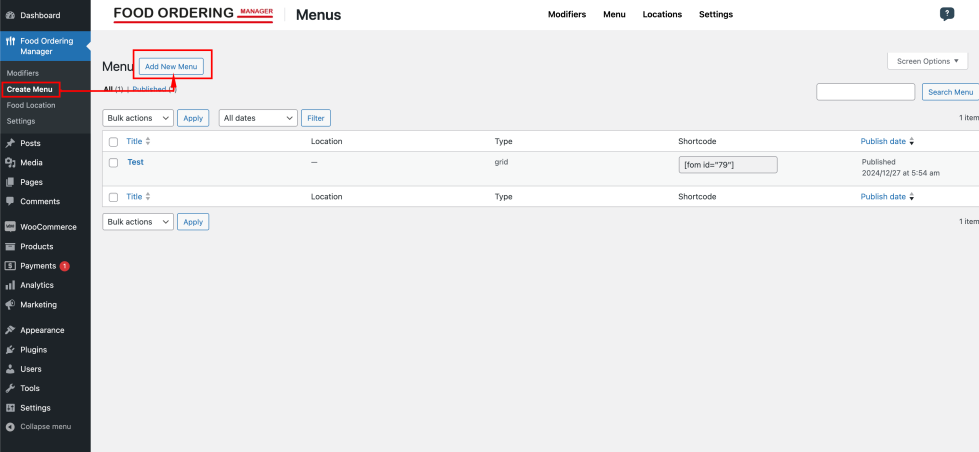
Task: Click the Add New Menu button
Action: 172,66
